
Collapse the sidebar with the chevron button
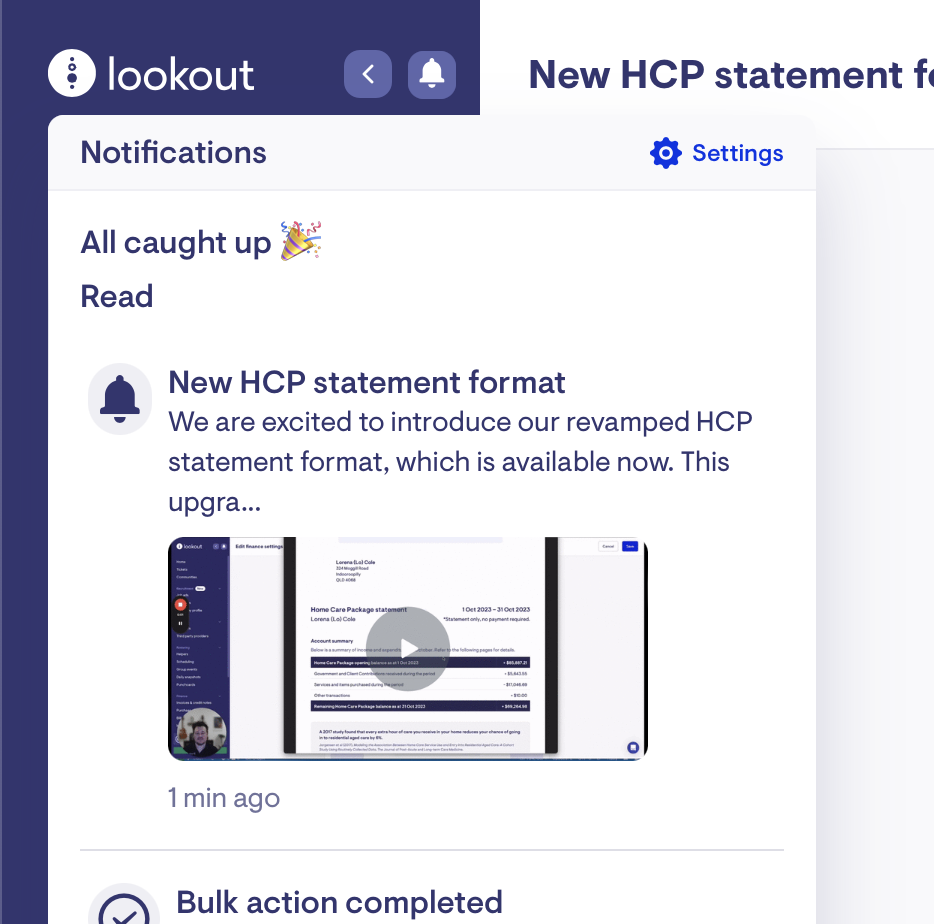(x=368, y=74)
